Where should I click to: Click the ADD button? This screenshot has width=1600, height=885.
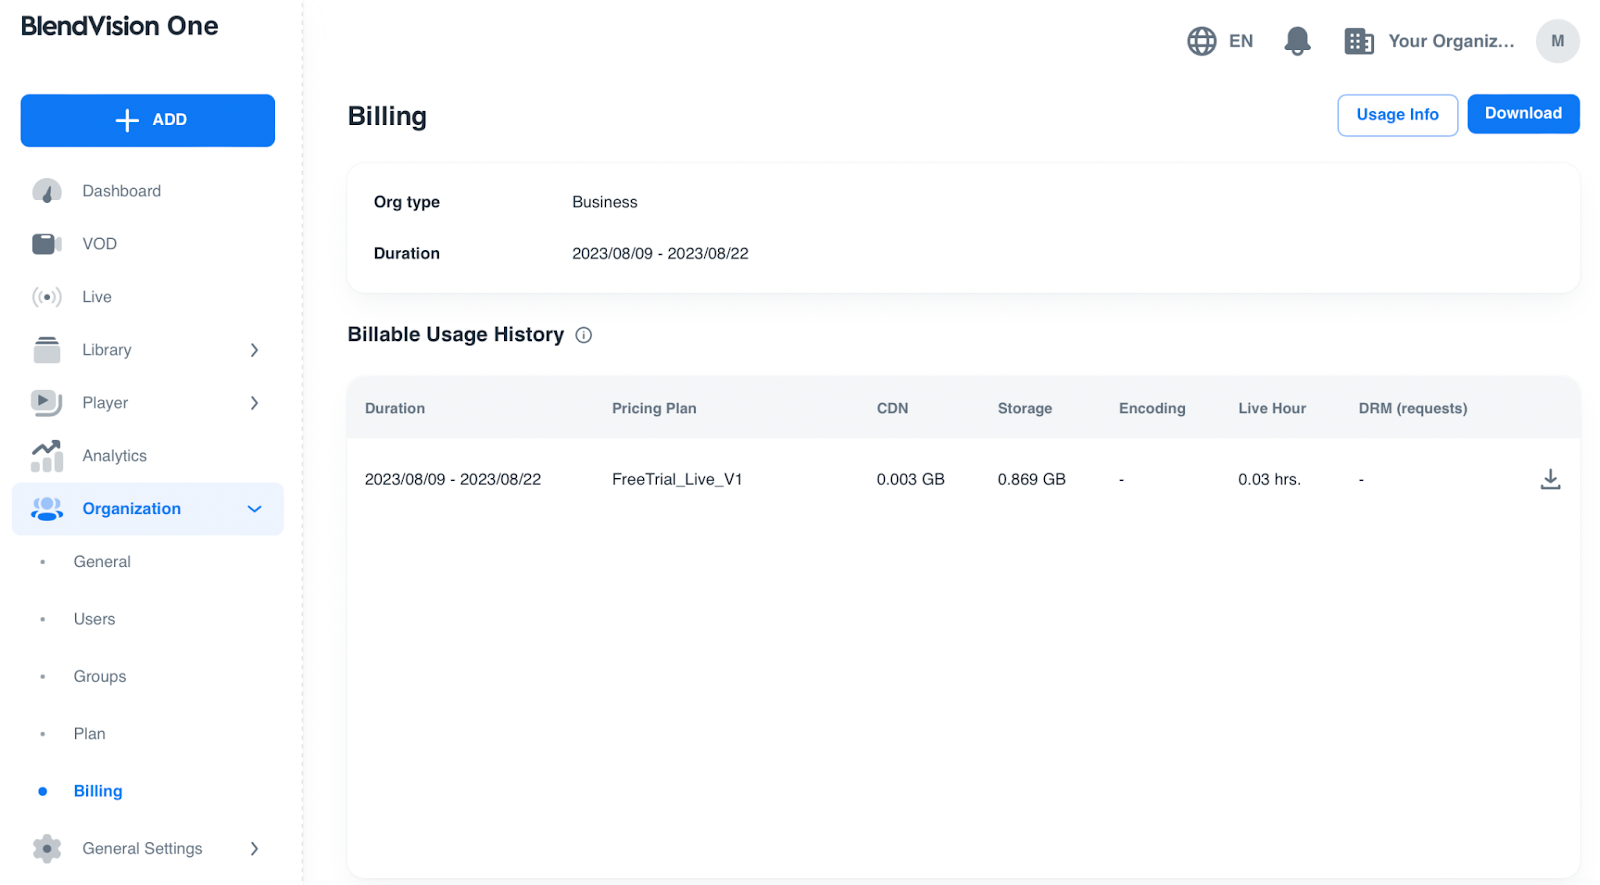148,120
